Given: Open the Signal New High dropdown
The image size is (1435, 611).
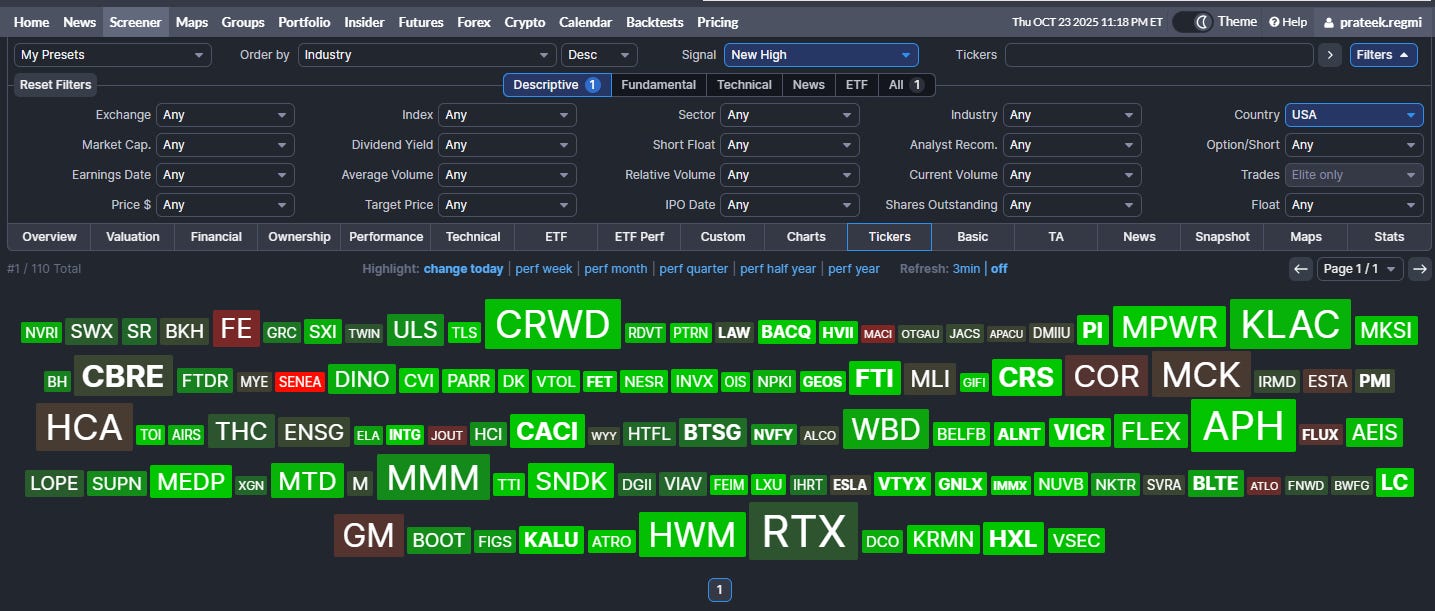Looking at the screenshot, I should [x=821, y=55].
